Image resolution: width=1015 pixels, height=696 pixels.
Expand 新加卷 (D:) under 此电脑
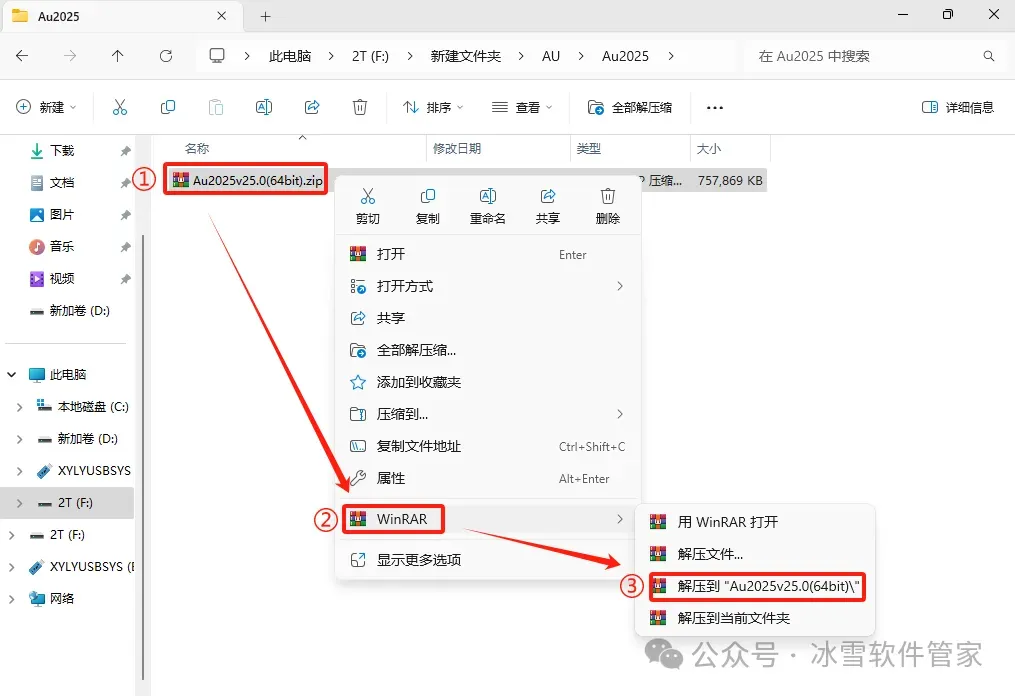pos(19,439)
